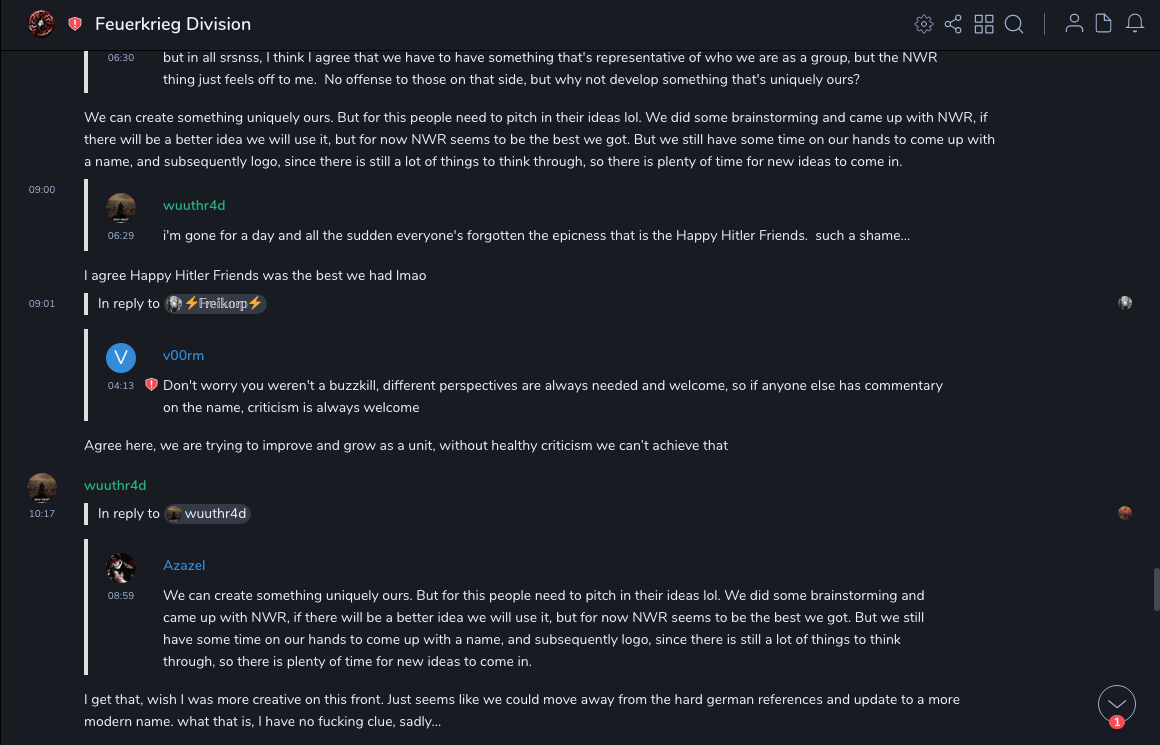Image resolution: width=1160 pixels, height=745 pixels.
Task: Open notifications bell icon
Action: (1135, 24)
